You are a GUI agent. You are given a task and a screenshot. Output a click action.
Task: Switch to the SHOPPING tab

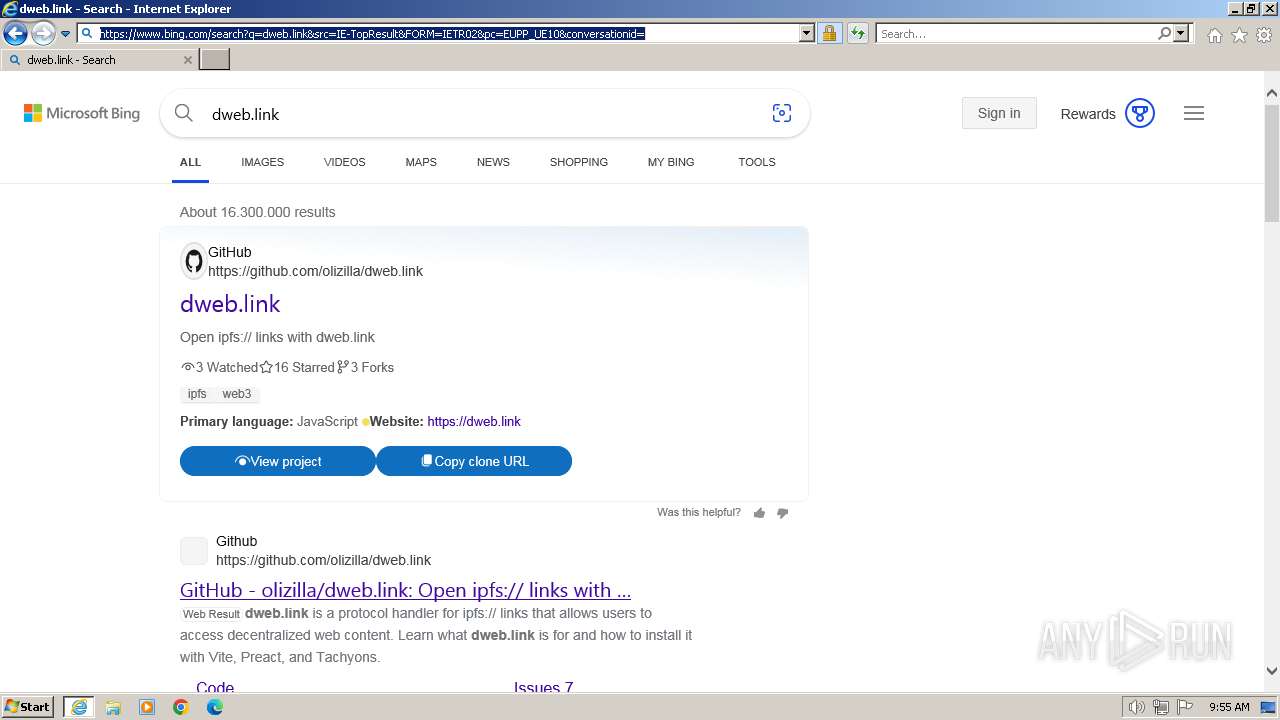[x=578, y=162]
